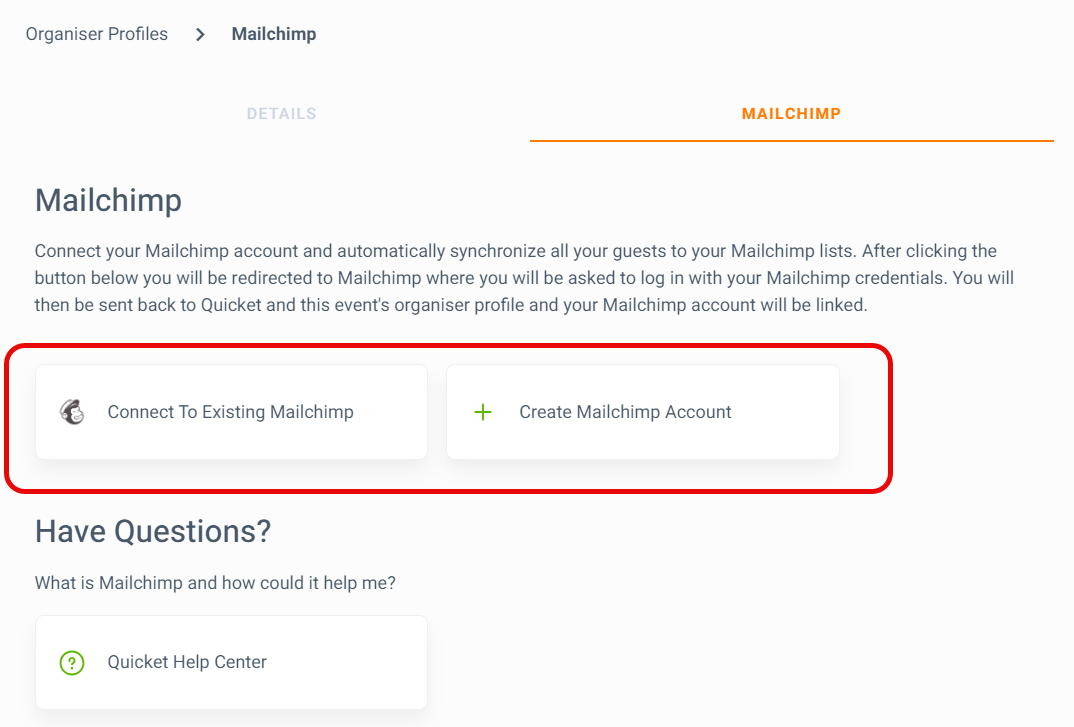Click the breadcrumb chevron arrow
The width and height of the screenshot is (1074, 727).
(x=200, y=34)
